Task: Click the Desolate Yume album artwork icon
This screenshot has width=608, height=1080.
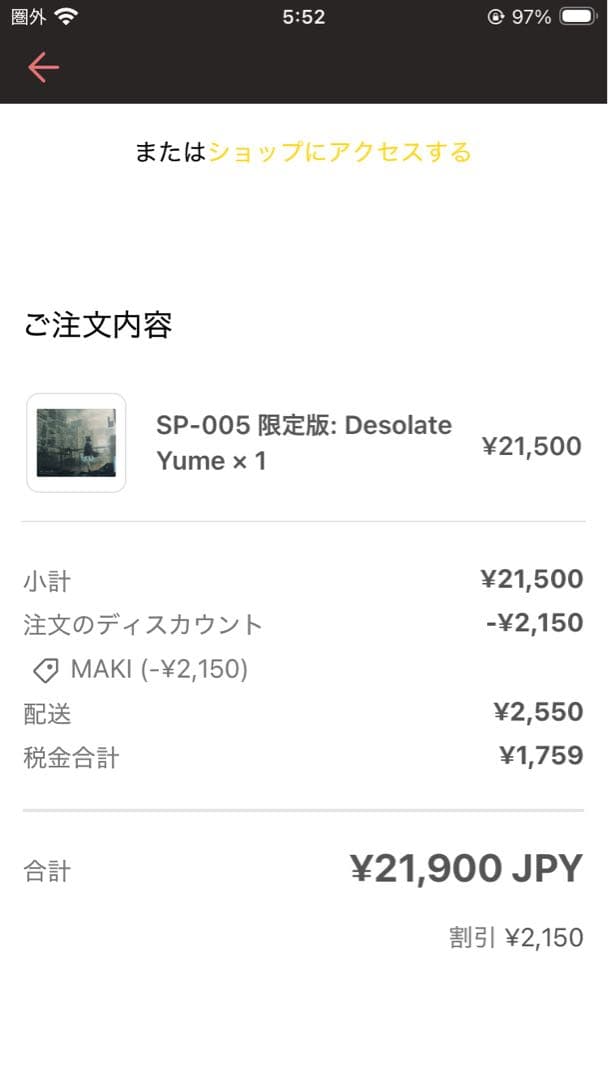Action: pos(75,443)
